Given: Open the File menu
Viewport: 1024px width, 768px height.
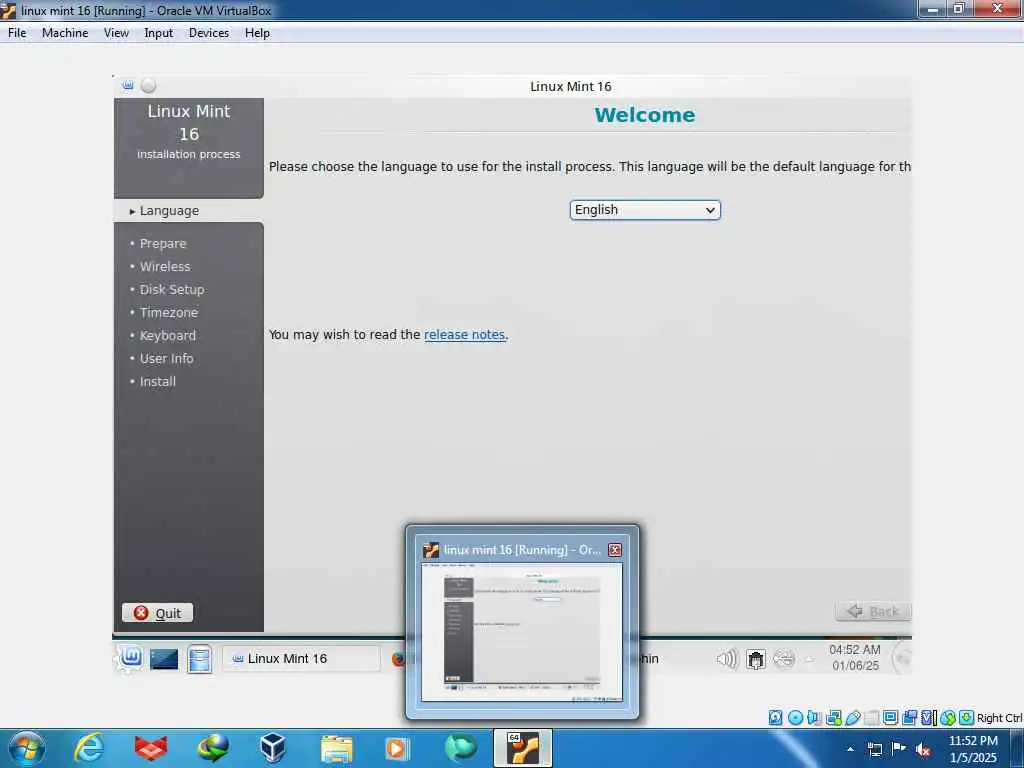Looking at the screenshot, I should tap(17, 33).
